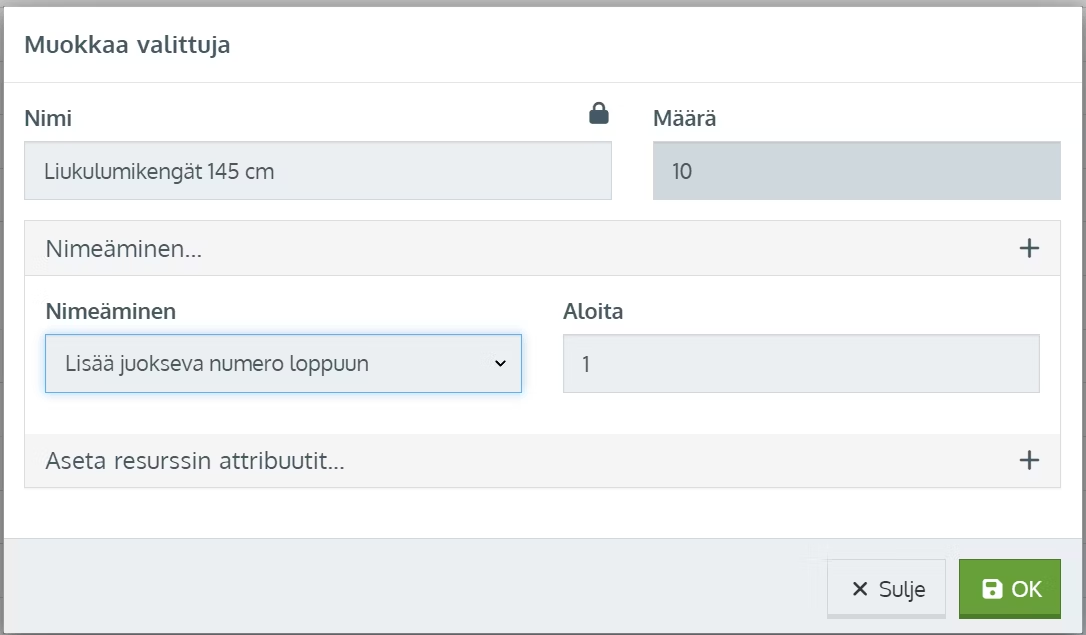Click the Määrä field showing 10
1086x635 pixels.
coord(857,171)
